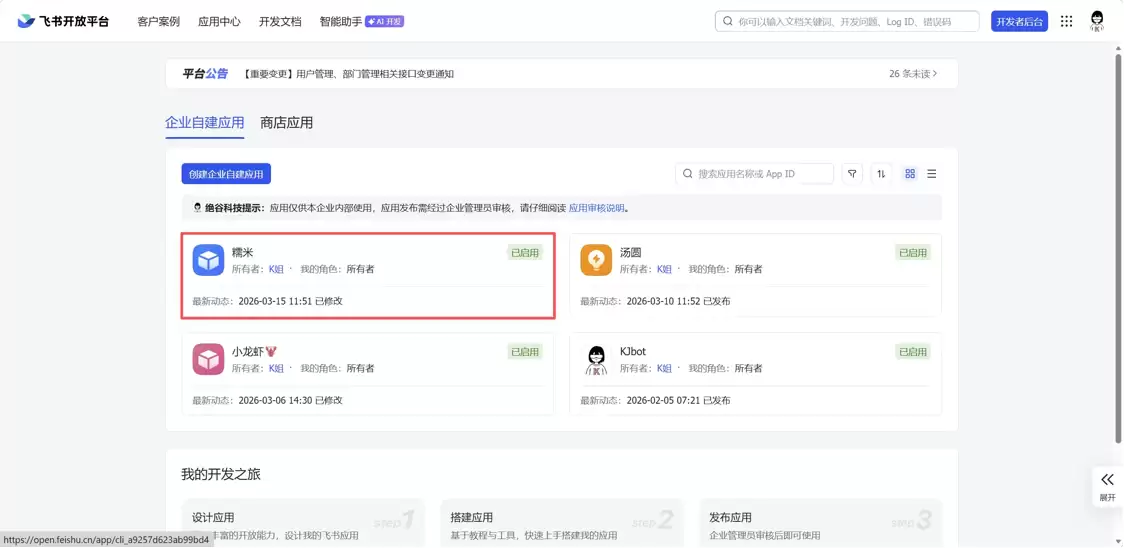Viewport: 1124px width, 548px height.
Task: Click the 飞书开放平台 logo
Action: pyautogui.click(x=63, y=21)
